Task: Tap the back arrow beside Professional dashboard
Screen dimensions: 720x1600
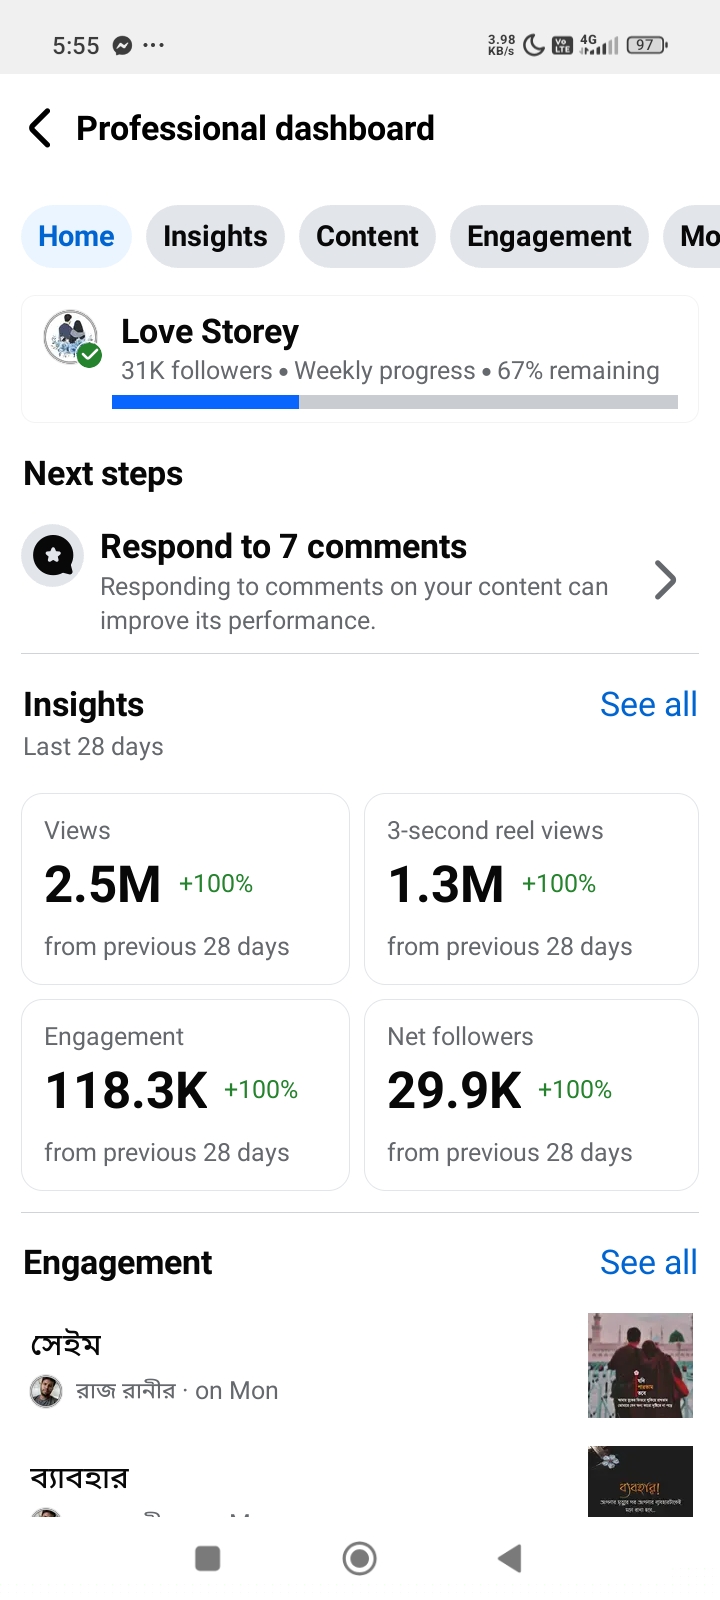Action: [40, 129]
